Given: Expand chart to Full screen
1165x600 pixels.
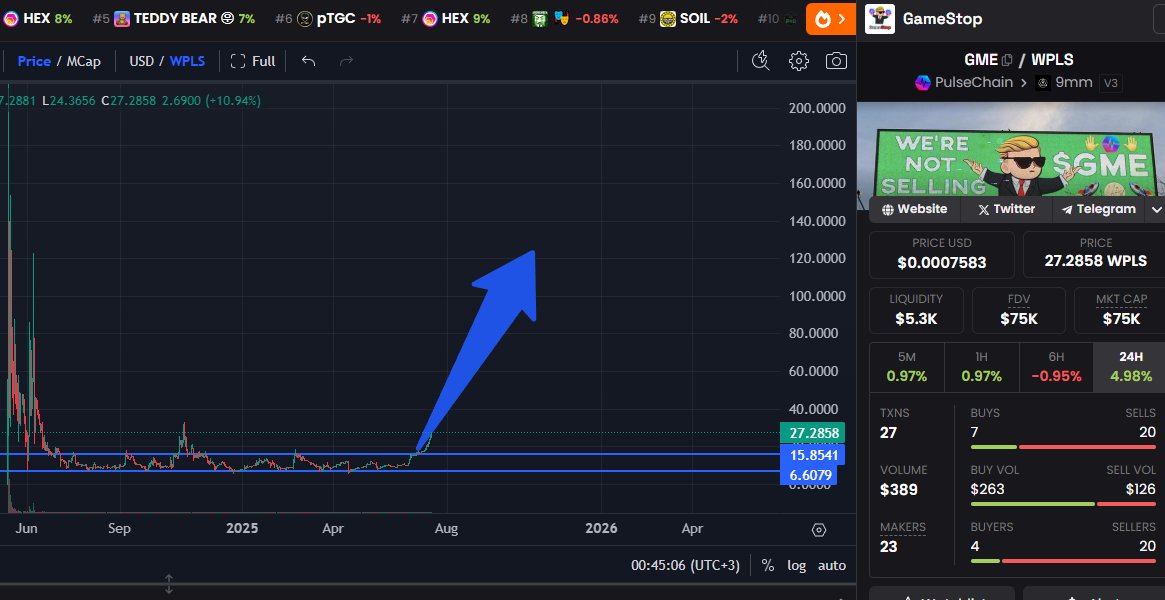Looking at the screenshot, I should tap(253, 61).
